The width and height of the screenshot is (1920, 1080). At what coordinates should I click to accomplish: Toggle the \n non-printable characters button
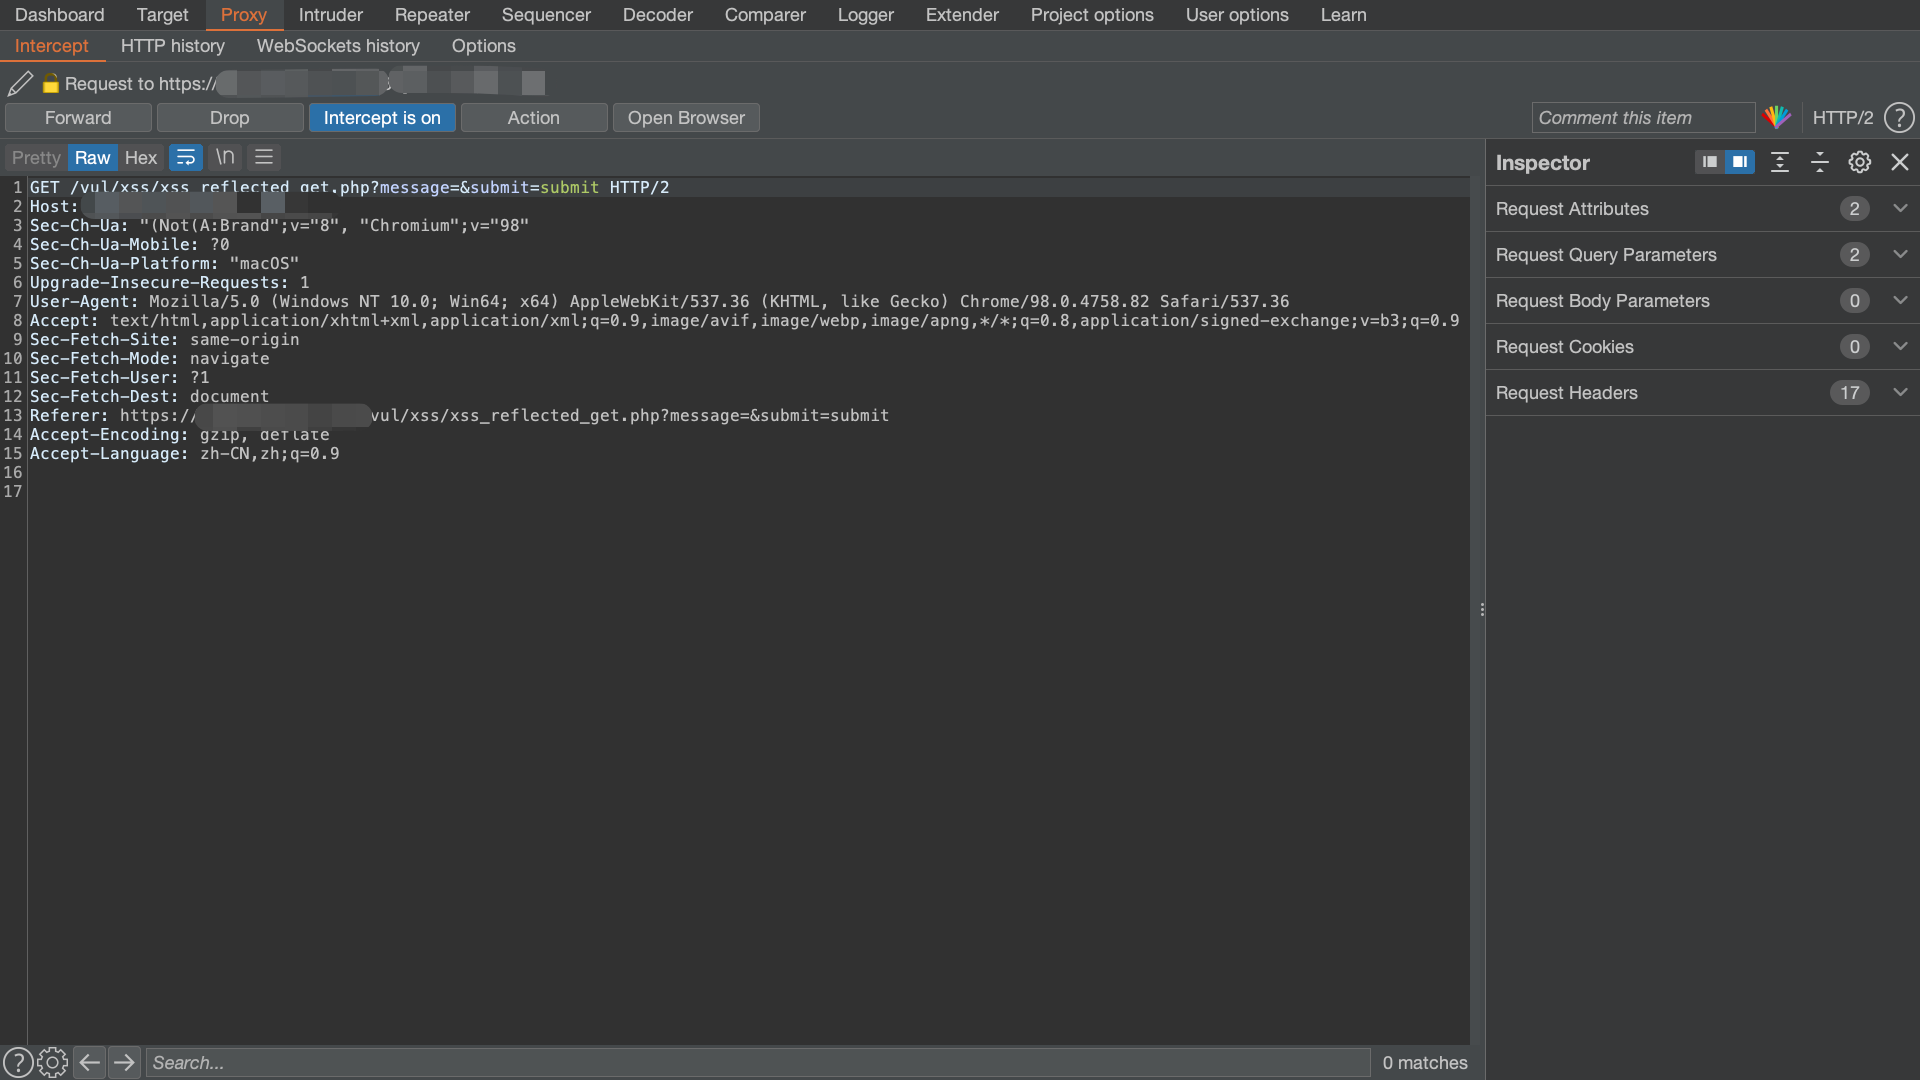click(x=225, y=158)
